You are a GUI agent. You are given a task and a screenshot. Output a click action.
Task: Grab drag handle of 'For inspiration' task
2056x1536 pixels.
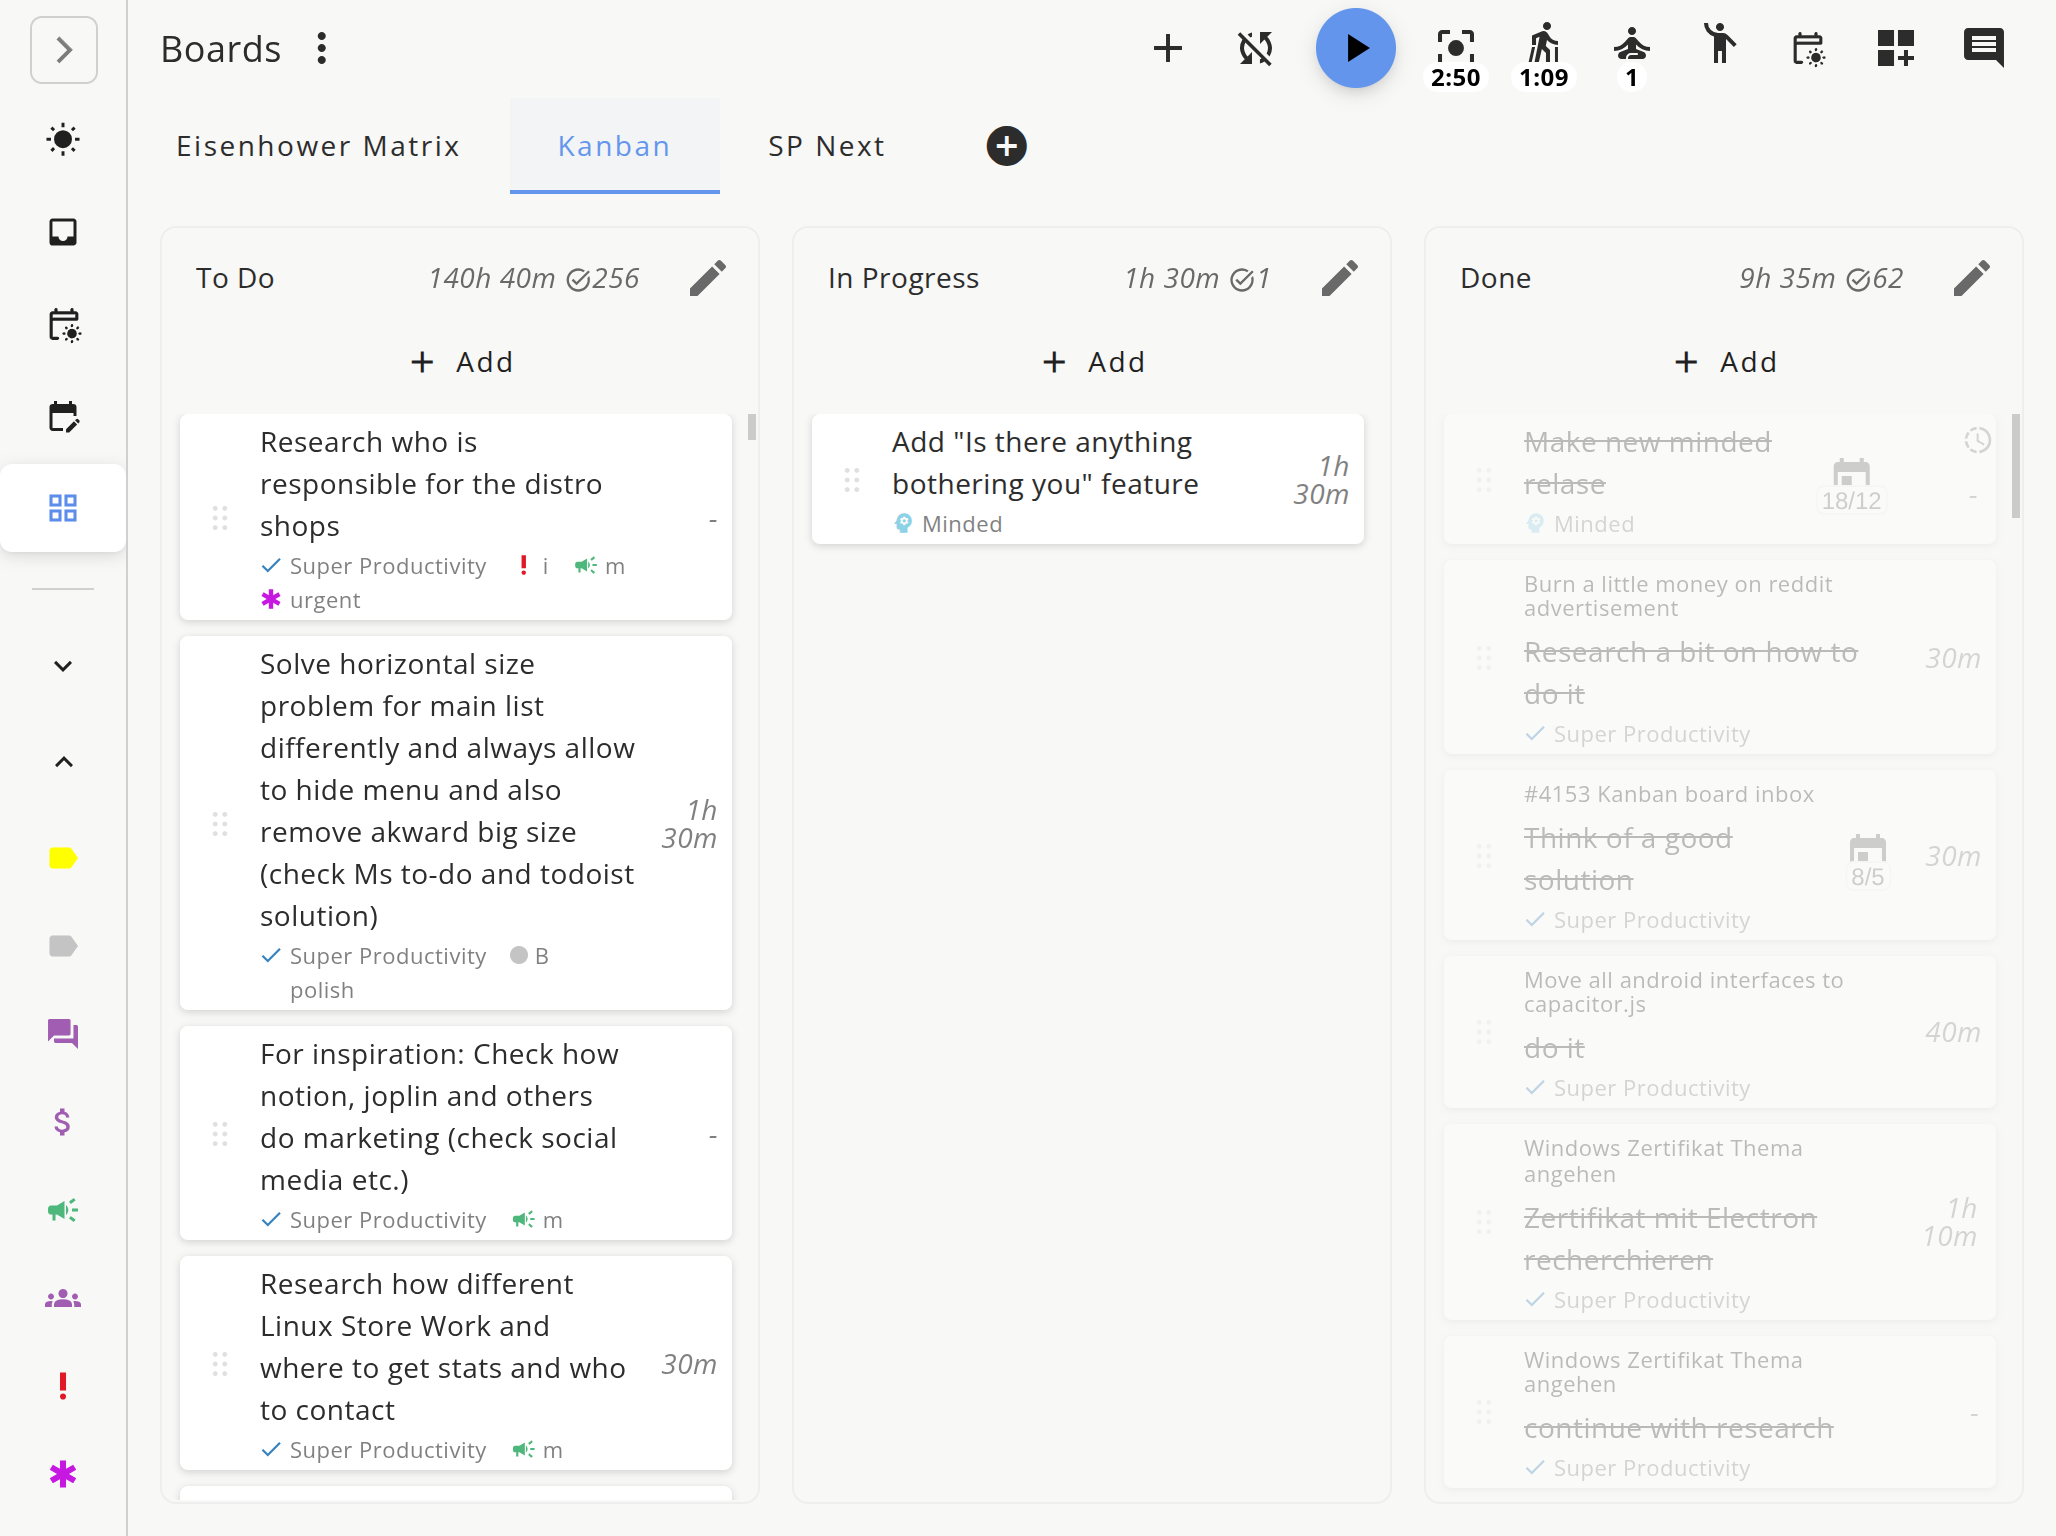pos(220,1134)
